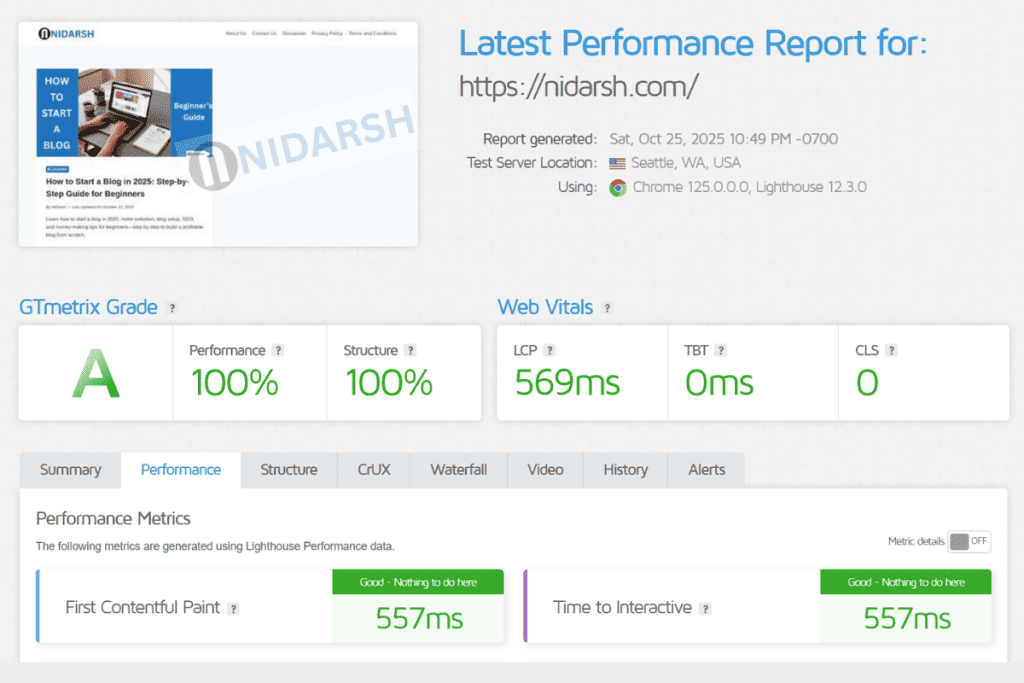Click the US flag icon
Screen dimensions: 1024x683
click(x=619, y=162)
